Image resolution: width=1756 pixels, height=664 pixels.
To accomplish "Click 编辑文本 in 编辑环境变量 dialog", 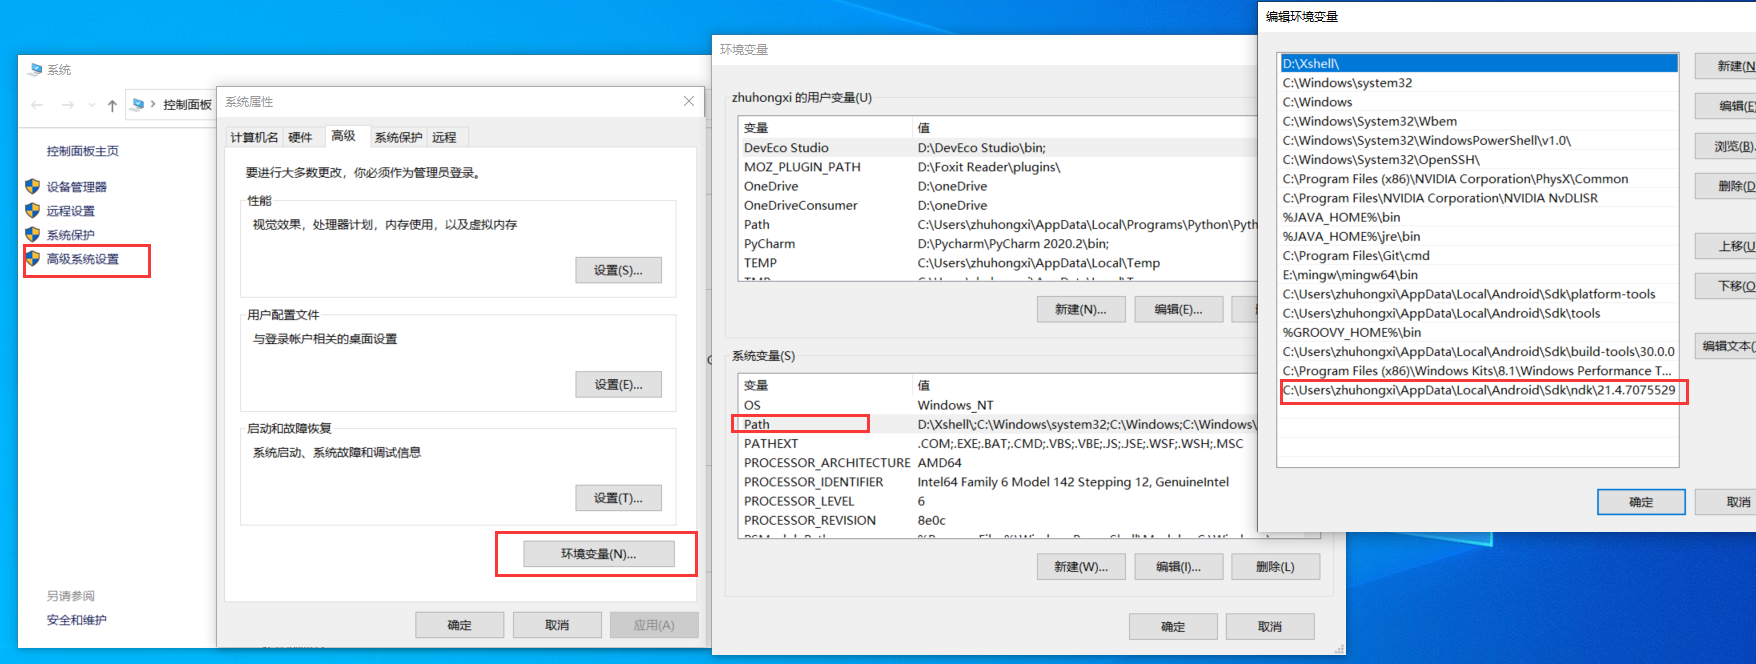I will coord(1725,346).
